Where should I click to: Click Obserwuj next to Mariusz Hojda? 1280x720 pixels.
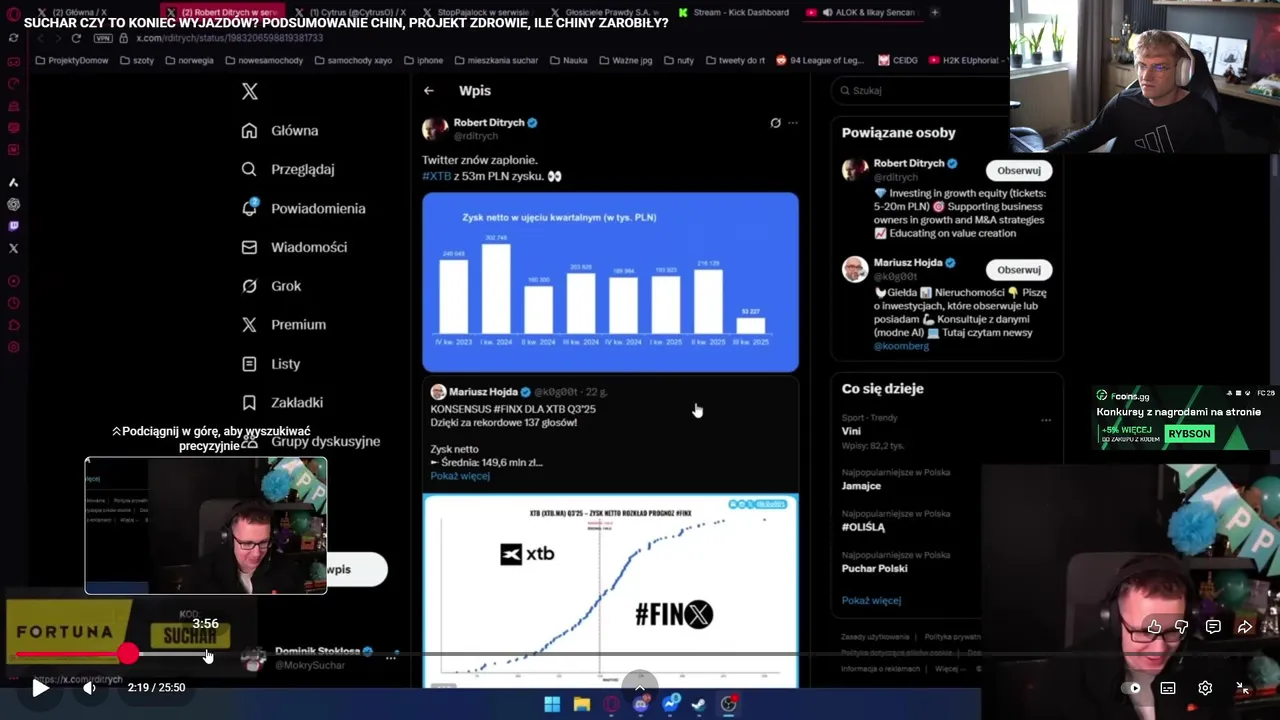pyautogui.click(x=1019, y=270)
